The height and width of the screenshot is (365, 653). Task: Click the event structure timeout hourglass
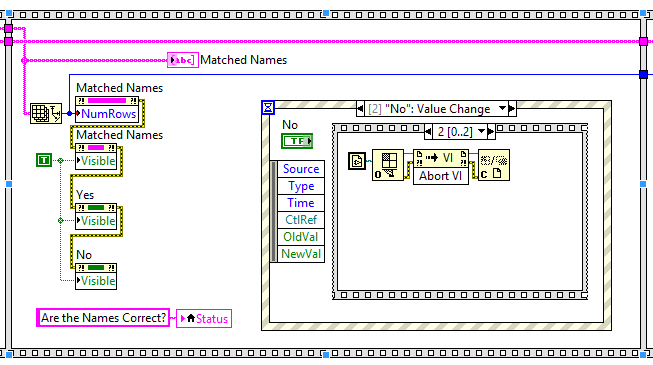(x=268, y=108)
